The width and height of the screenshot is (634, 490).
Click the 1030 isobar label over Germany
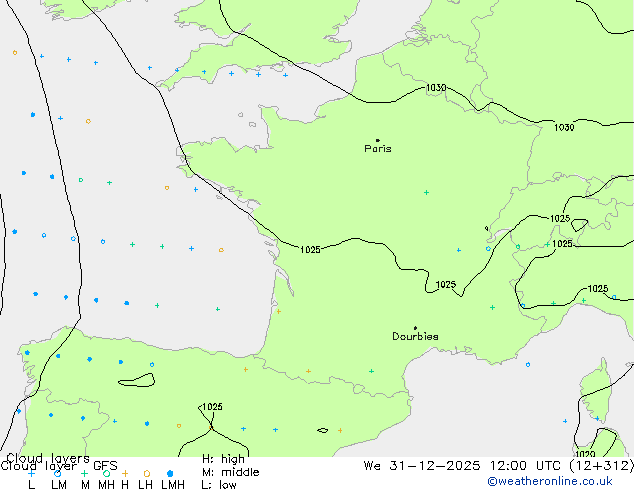pos(564,128)
